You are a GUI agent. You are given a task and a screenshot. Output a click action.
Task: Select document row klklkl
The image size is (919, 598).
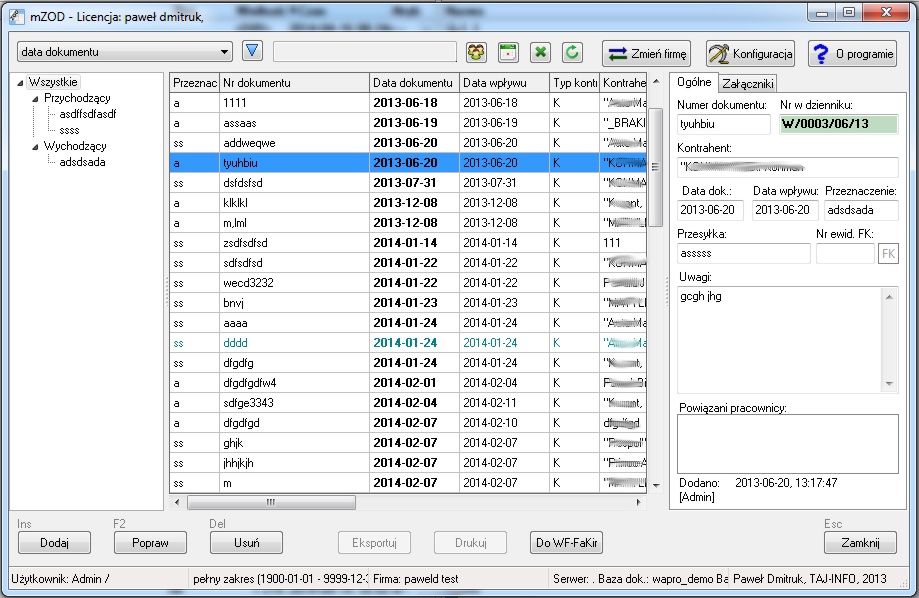(x=408, y=203)
